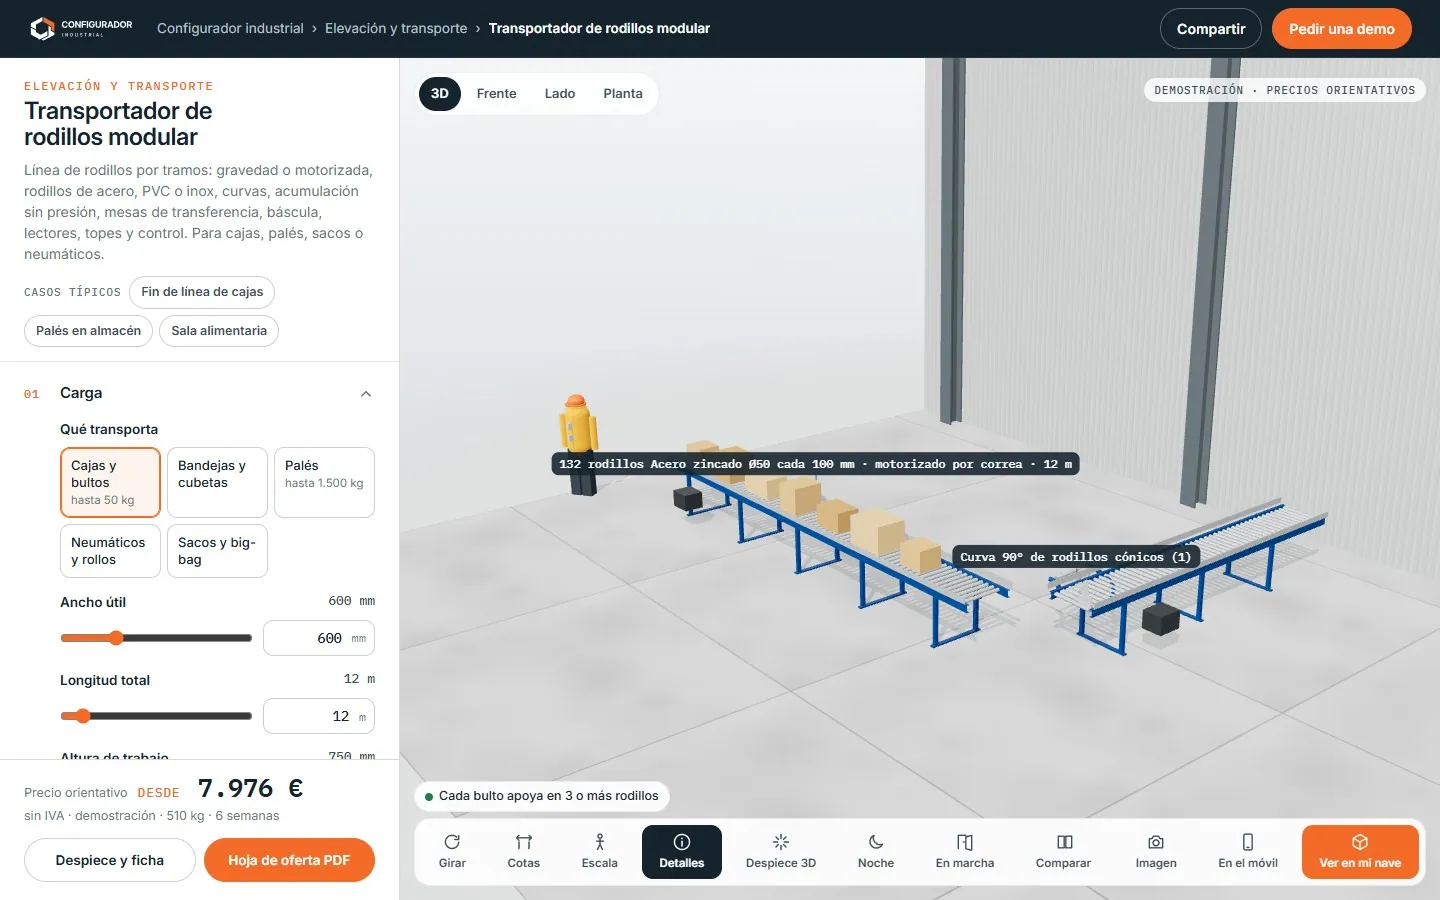Viewport: 1440px width, 900px height.
Task: Toggle the Detalles info labels
Action: coord(682,852)
